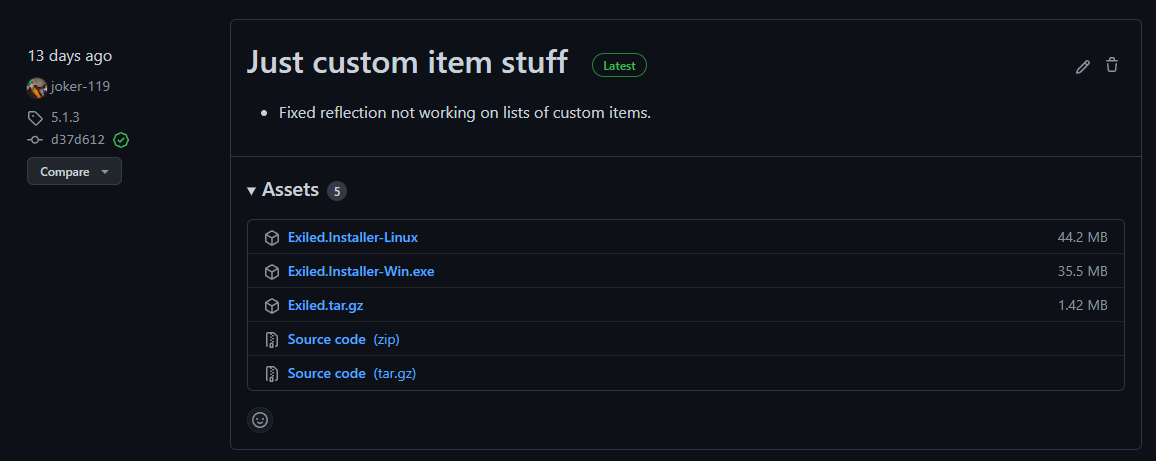Click the commit icon beside d37d612

click(36, 140)
